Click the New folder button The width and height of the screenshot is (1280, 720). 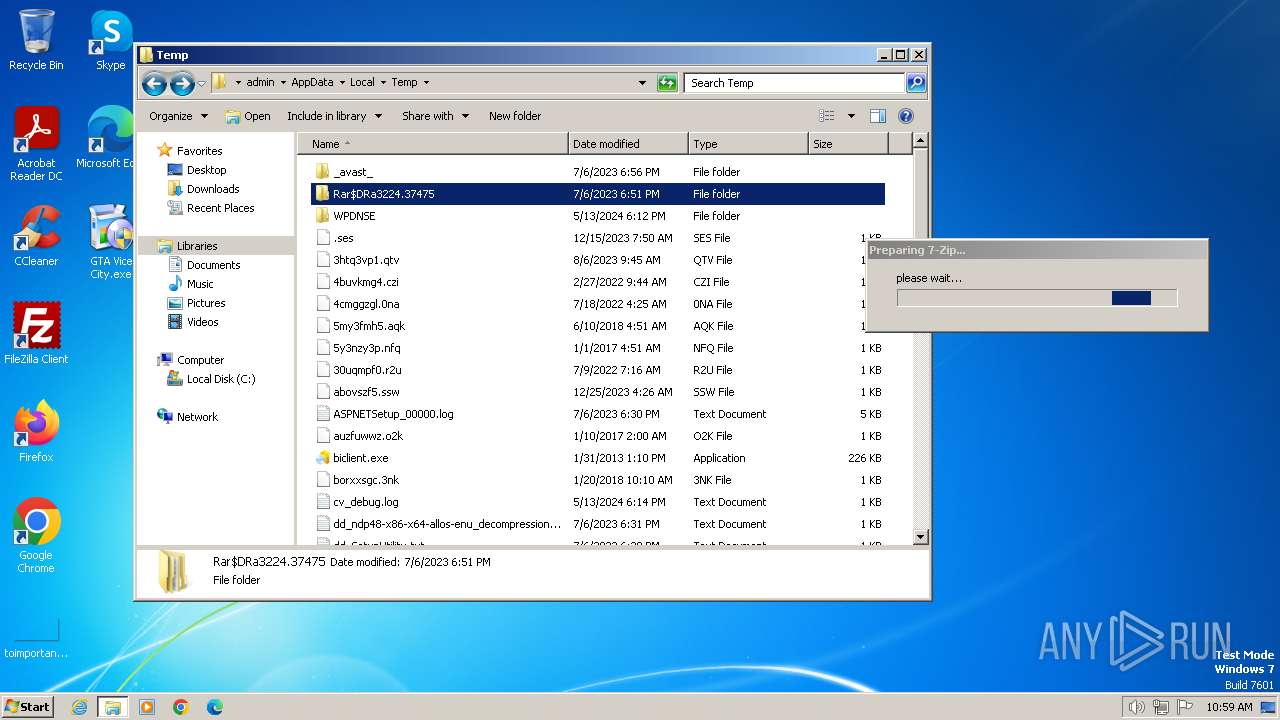tap(515, 116)
